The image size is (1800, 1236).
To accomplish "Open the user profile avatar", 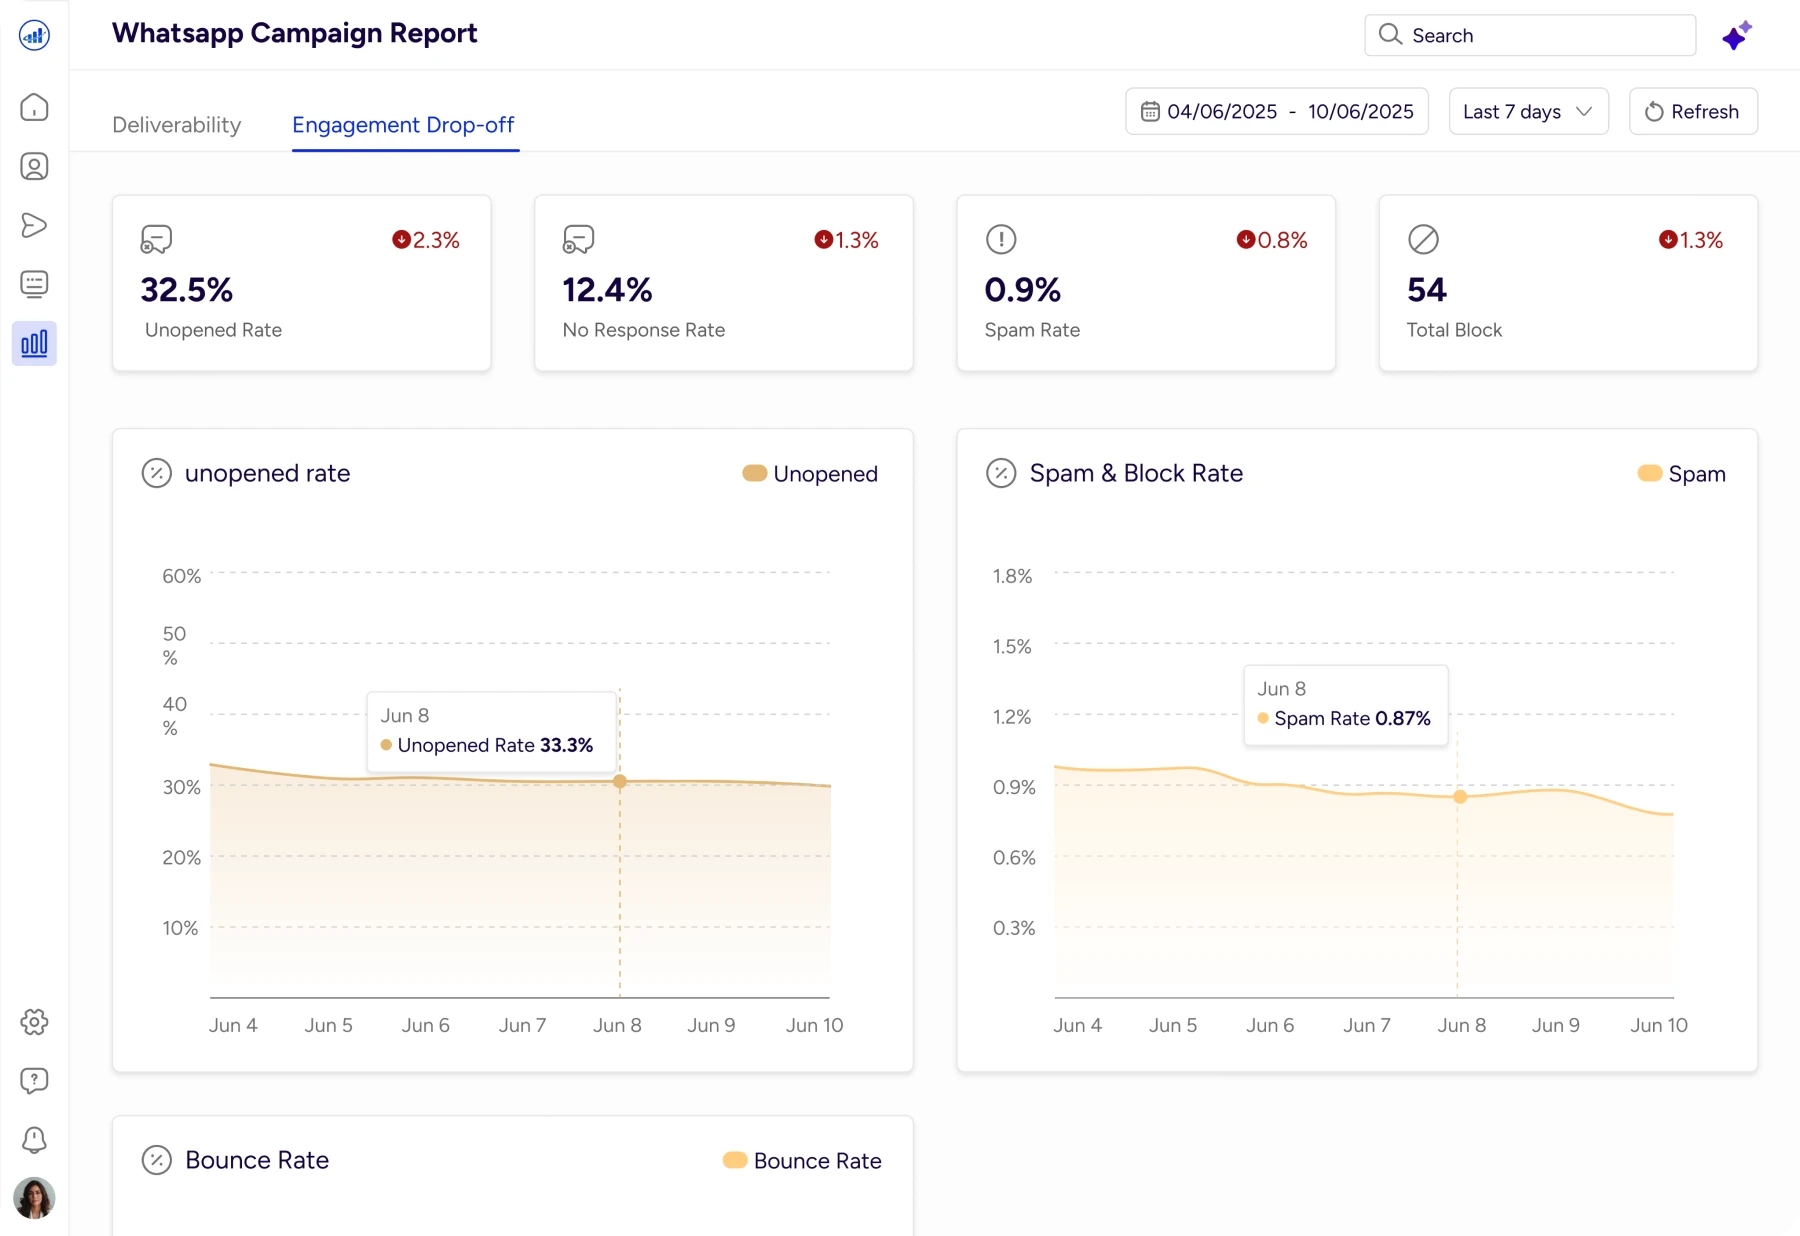I will click(34, 1197).
